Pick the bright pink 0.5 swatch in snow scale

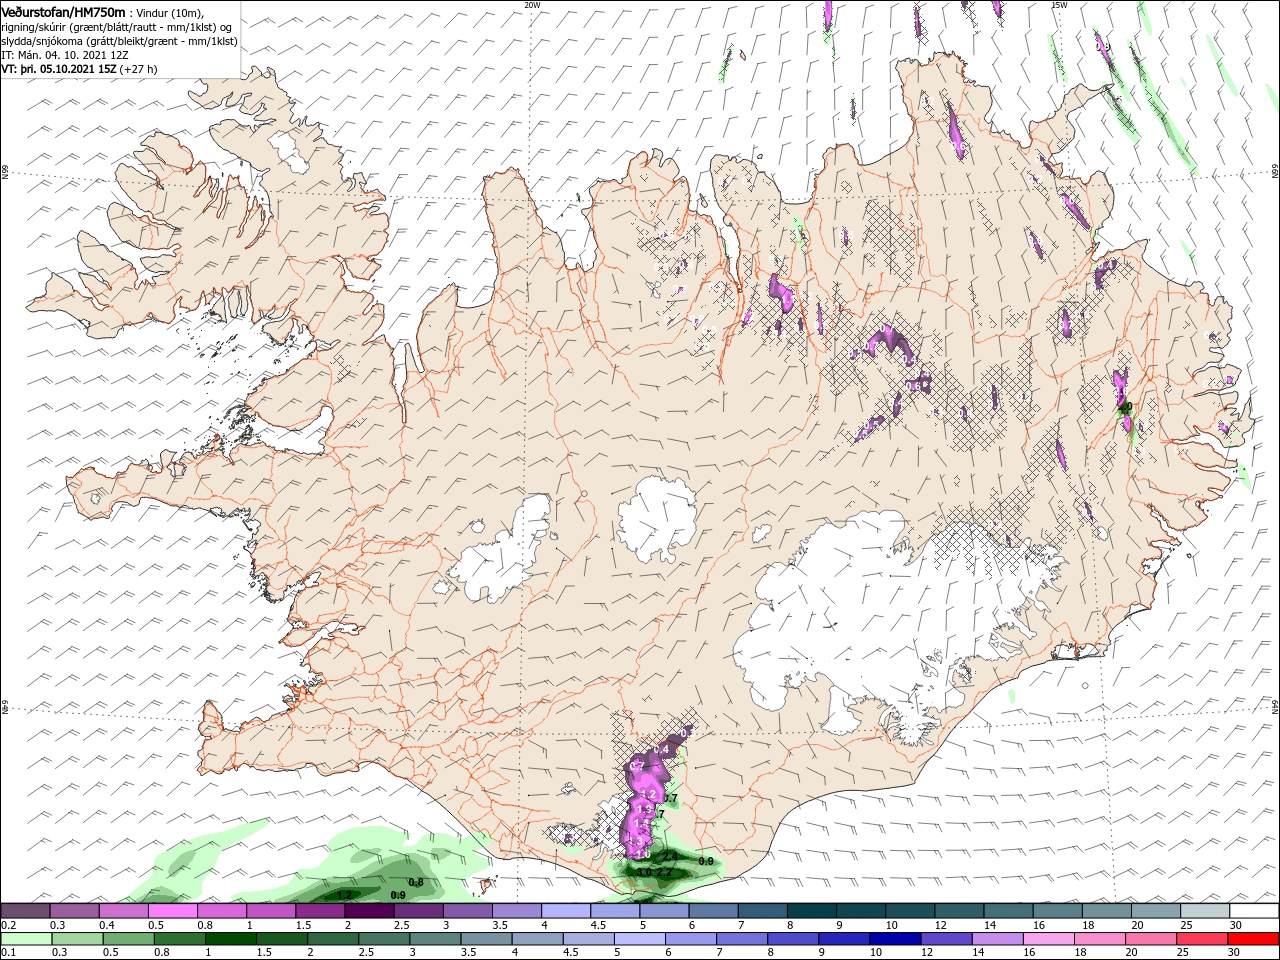(172, 911)
